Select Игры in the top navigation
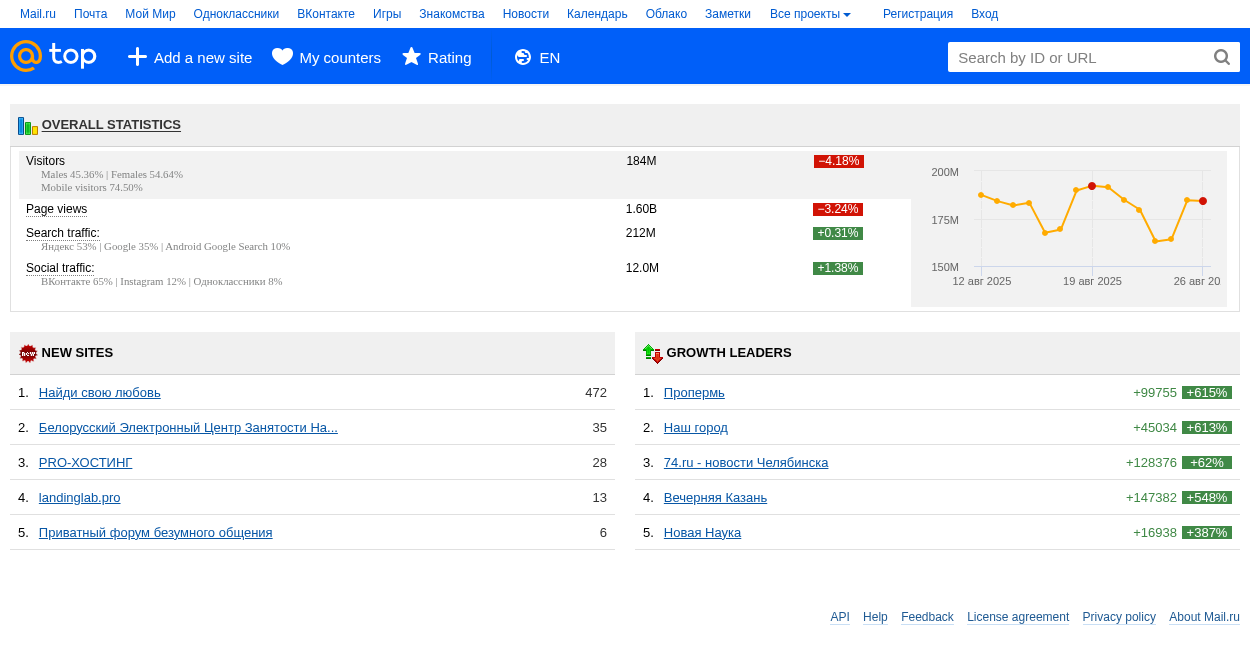 (387, 14)
